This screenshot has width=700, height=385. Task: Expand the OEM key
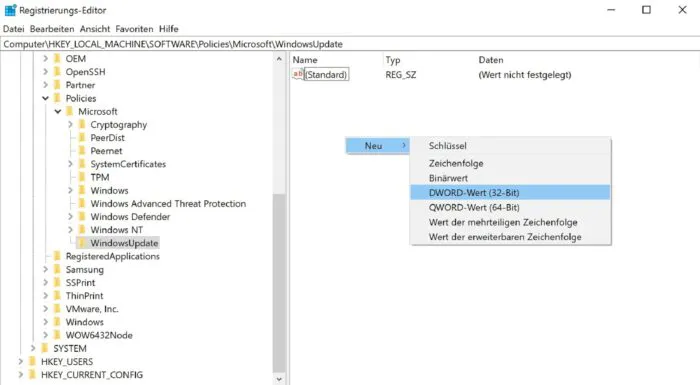click(x=46, y=59)
